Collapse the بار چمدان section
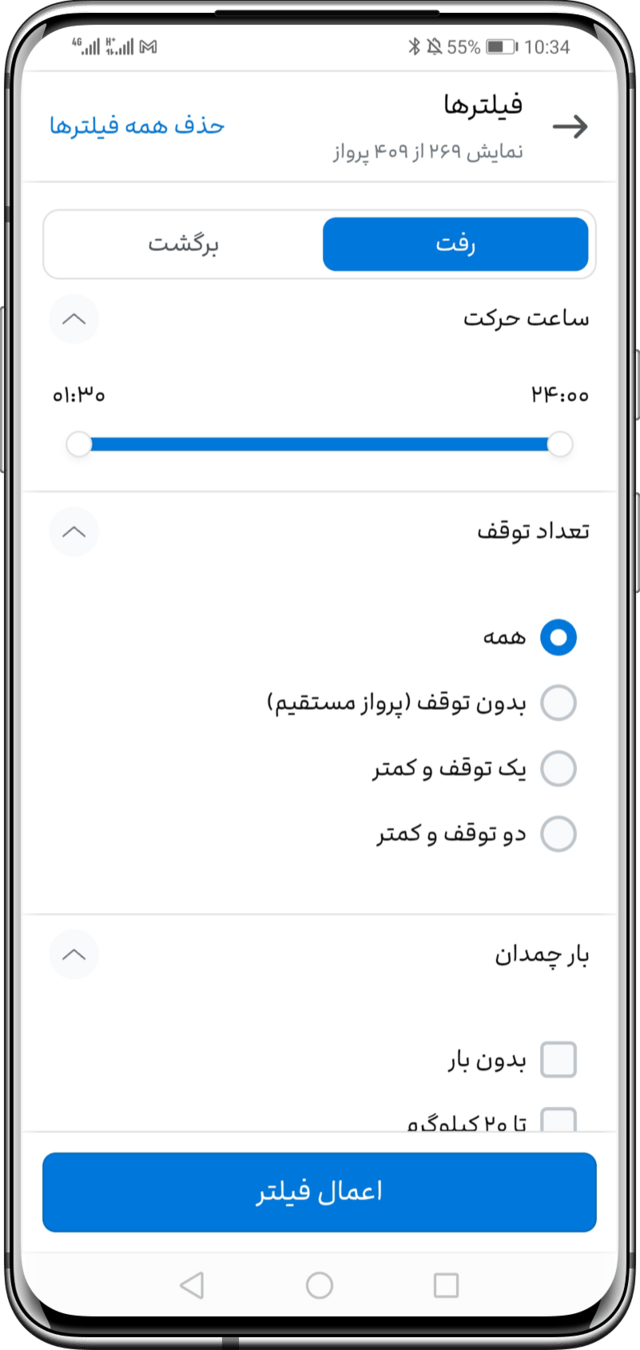This screenshot has width=640, height=1350. pyautogui.click(x=74, y=955)
